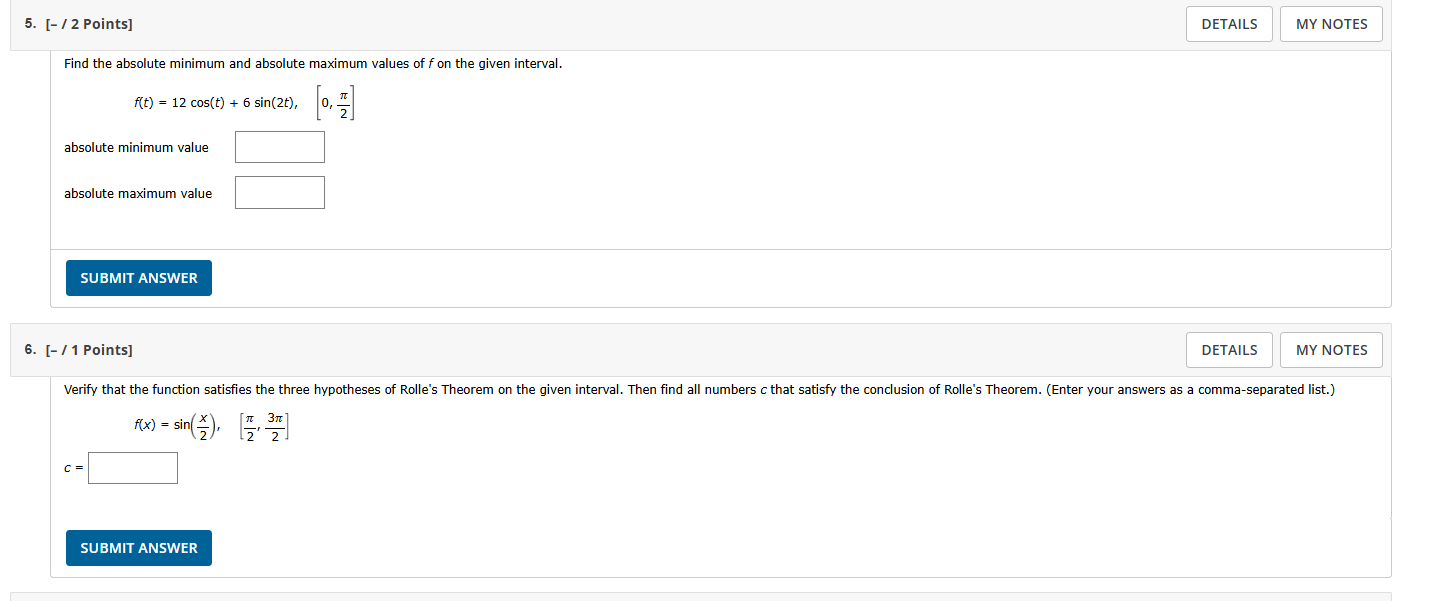
Task: Click the f(t) = 12 cos(t) + 6 sin(2t) formula
Action: point(215,103)
